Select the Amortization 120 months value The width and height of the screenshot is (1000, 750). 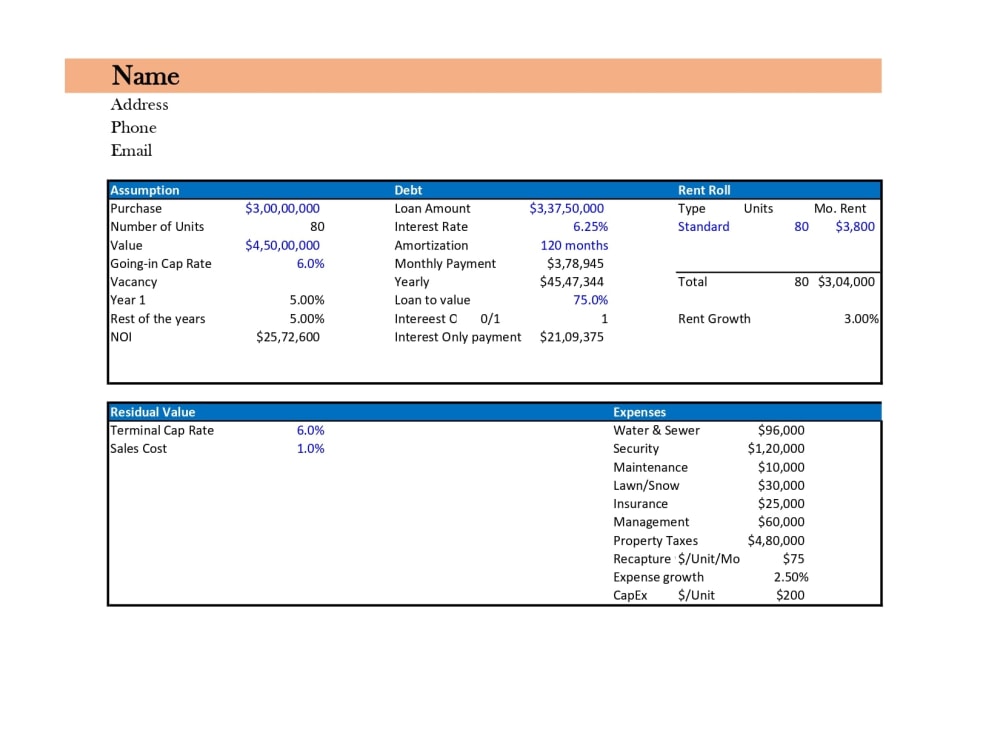tap(575, 246)
